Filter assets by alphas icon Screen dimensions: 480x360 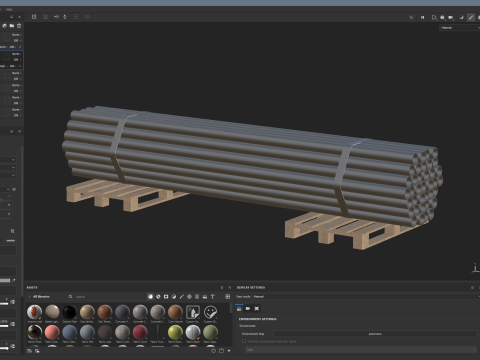point(189,296)
